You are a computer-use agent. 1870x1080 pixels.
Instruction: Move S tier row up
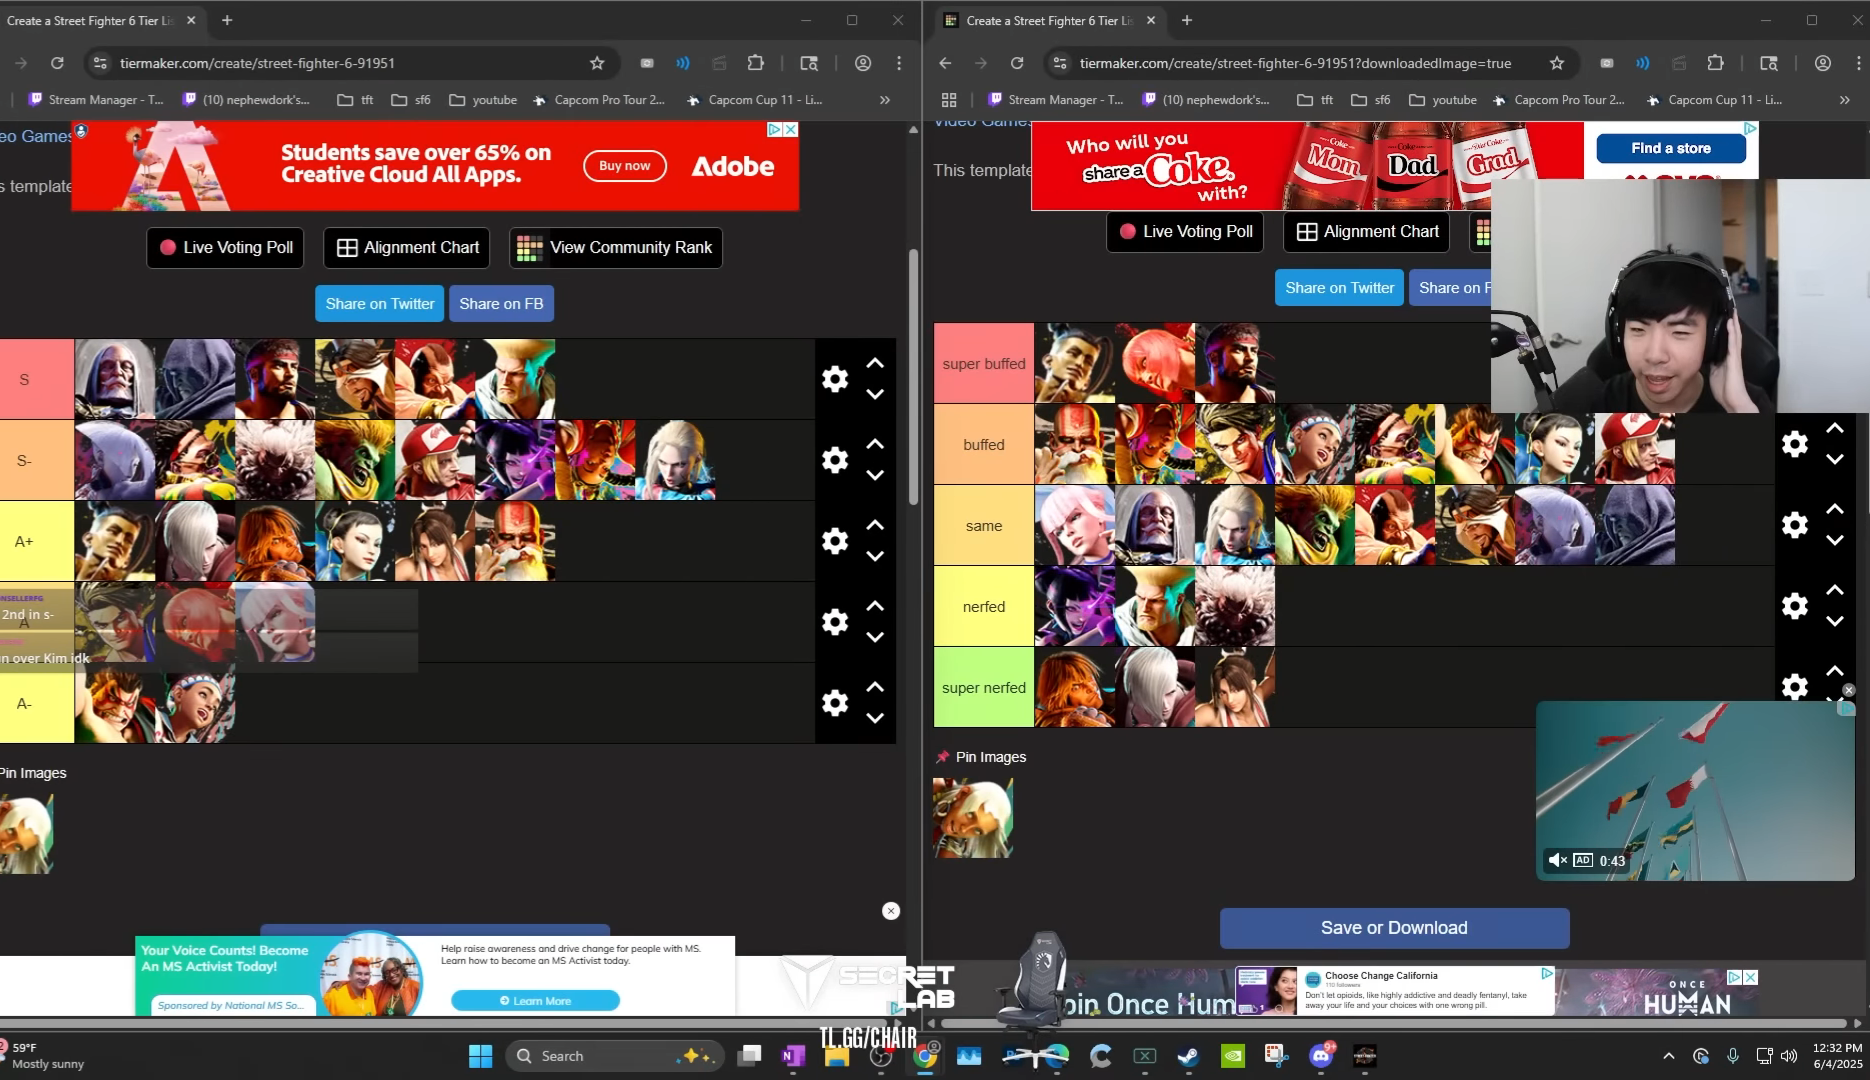(x=875, y=363)
